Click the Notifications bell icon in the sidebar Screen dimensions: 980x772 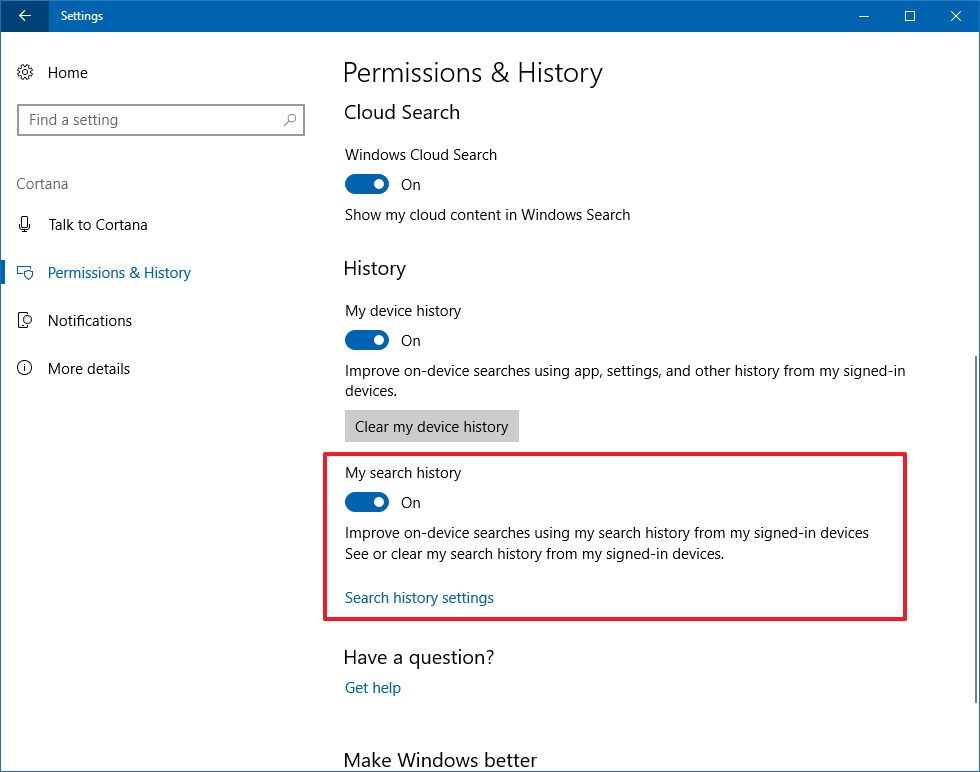[25, 320]
